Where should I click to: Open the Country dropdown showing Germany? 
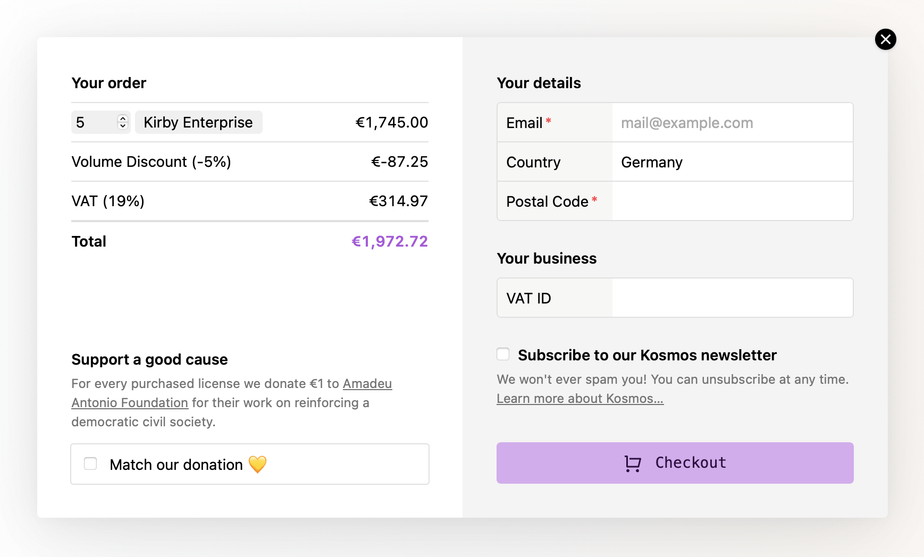click(x=731, y=162)
